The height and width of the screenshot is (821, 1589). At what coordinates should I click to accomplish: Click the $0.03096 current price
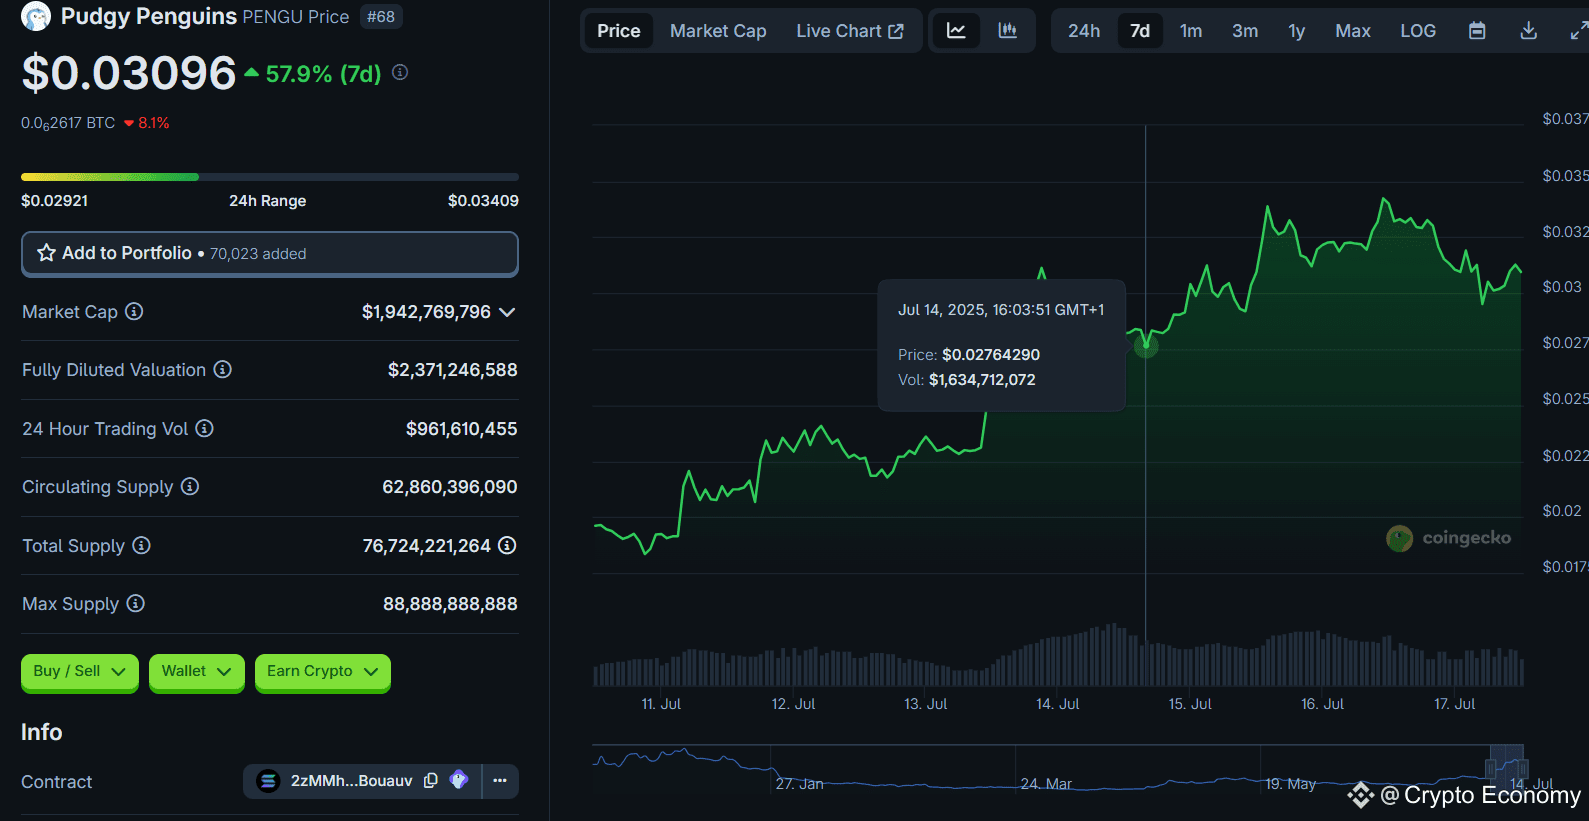pos(129,73)
